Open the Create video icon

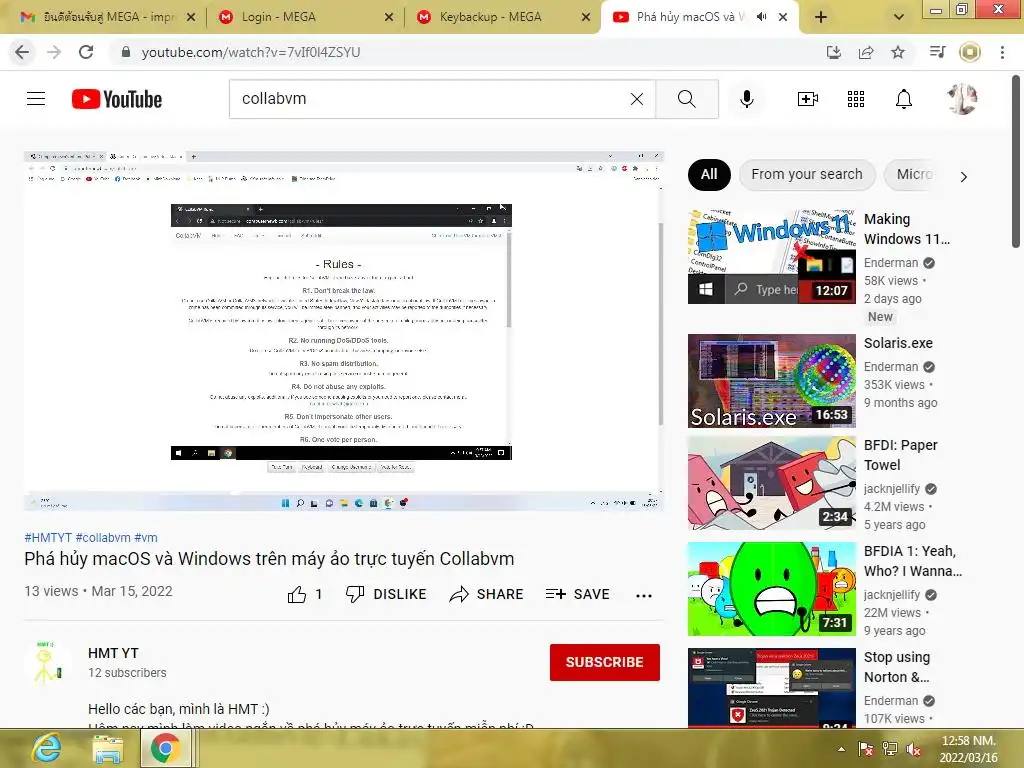[807, 99]
